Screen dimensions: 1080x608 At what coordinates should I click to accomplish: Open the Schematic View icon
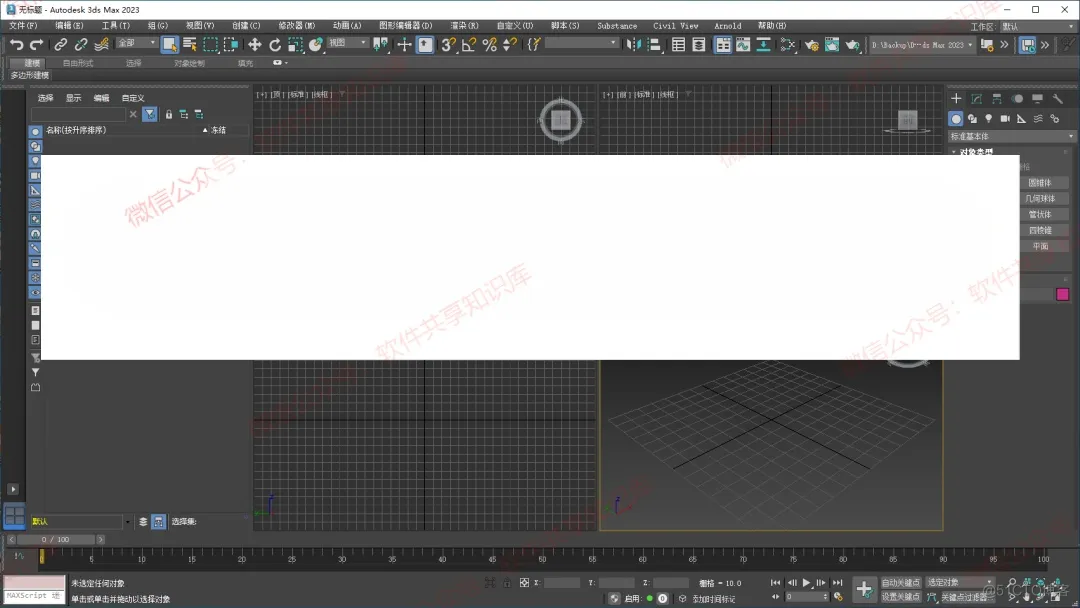(x=763, y=45)
